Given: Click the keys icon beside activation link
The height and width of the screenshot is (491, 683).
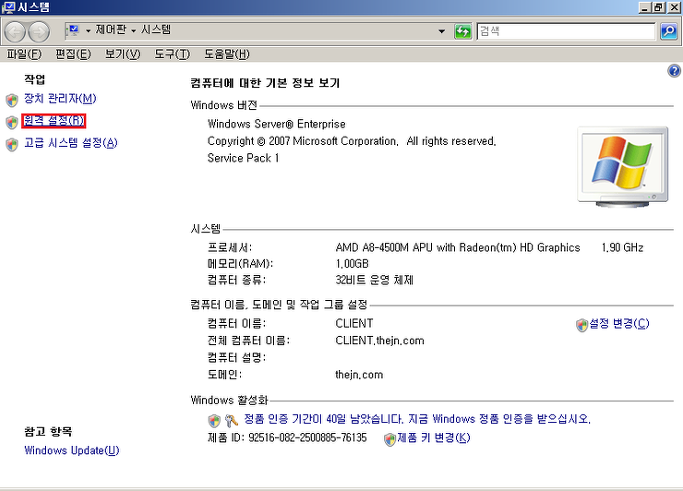Looking at the screenshot, I should (231, 420).
